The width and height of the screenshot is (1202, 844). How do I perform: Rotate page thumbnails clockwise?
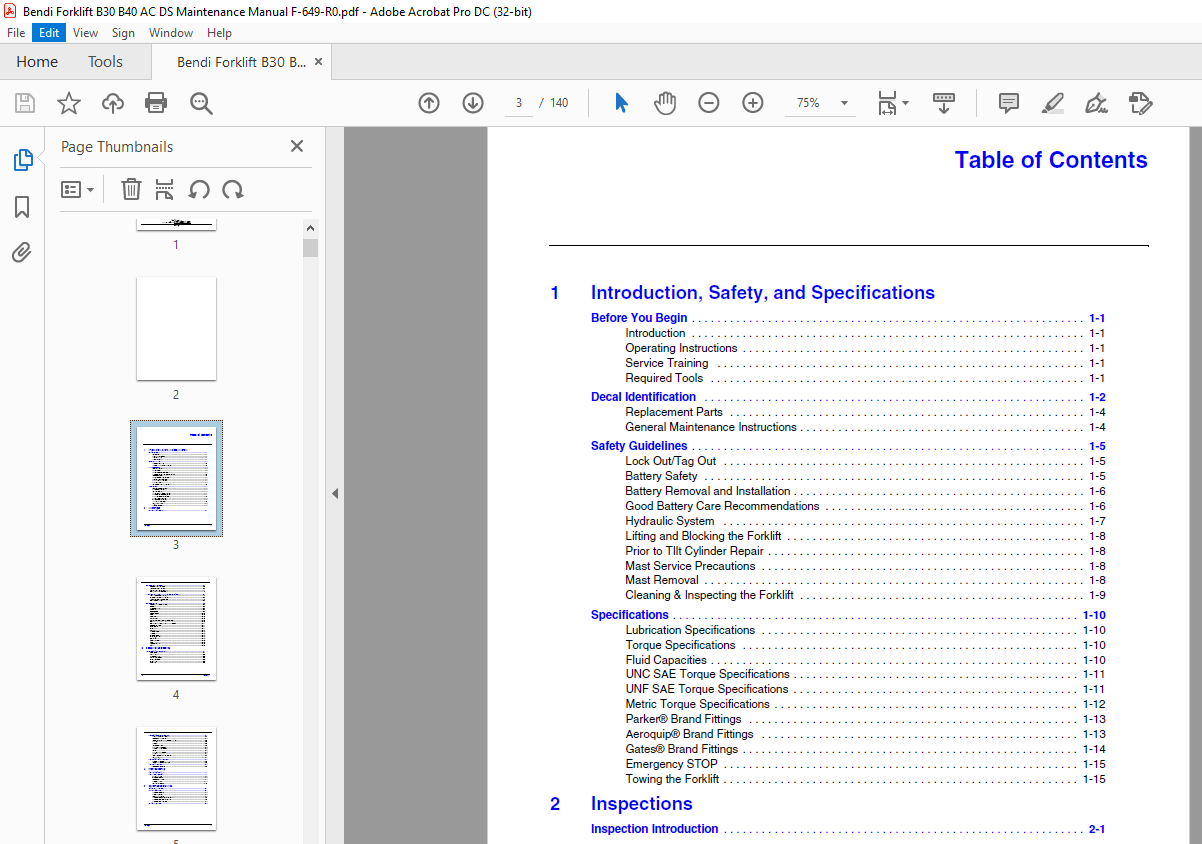[233, 189]
